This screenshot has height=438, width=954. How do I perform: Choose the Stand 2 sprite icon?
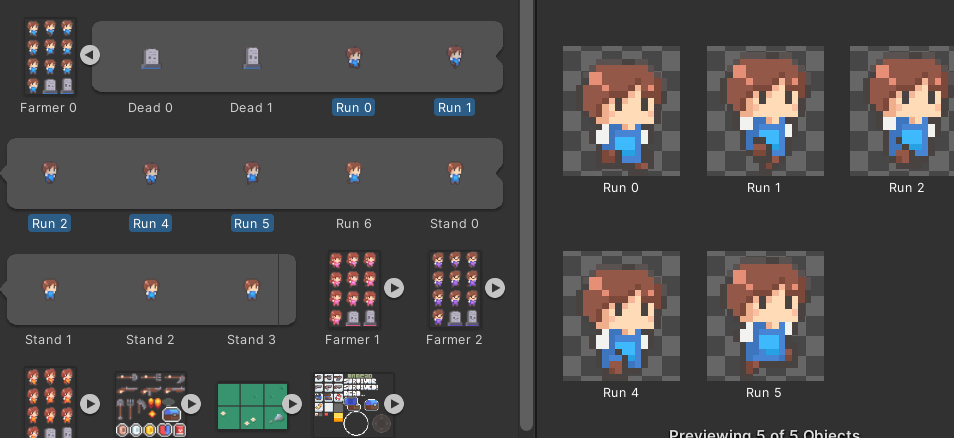pyautogui.click(x=150, y=289)
